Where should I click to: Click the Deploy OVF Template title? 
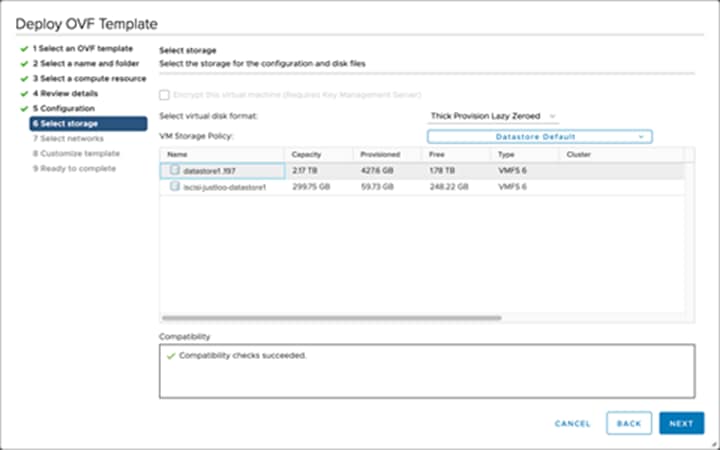pos(87,24)
